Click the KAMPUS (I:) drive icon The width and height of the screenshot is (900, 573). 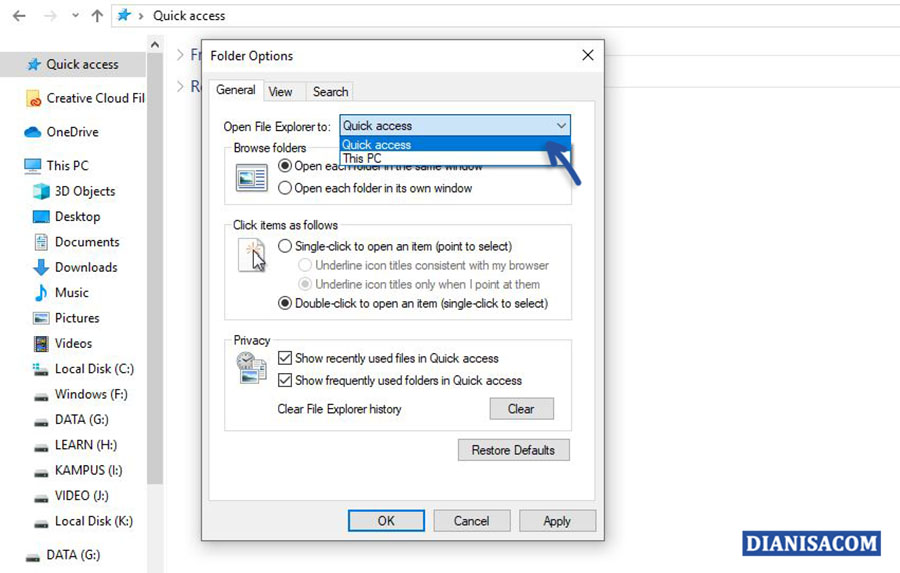(x=41, y=472)
